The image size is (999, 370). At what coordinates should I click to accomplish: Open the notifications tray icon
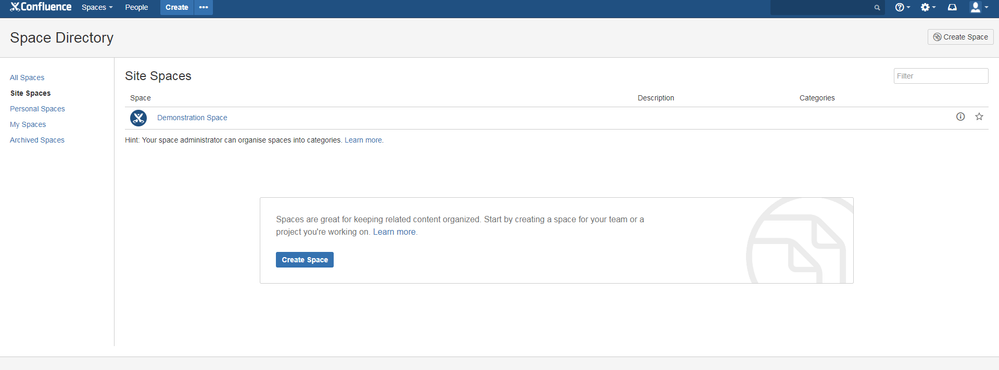[952, 8]
